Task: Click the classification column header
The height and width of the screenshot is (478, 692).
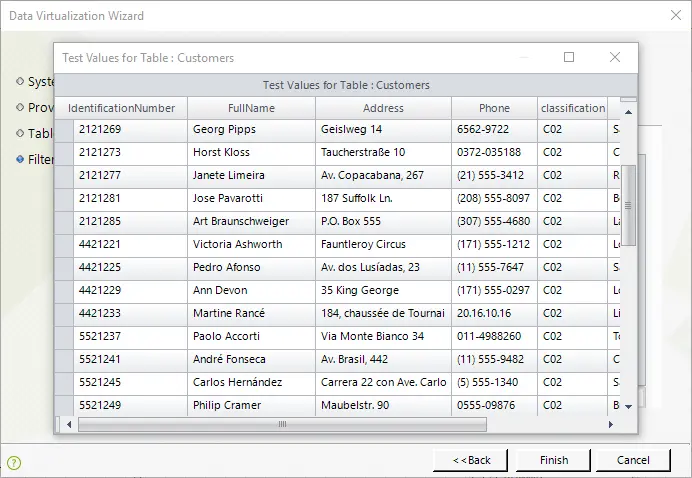Action: [572, 108]
